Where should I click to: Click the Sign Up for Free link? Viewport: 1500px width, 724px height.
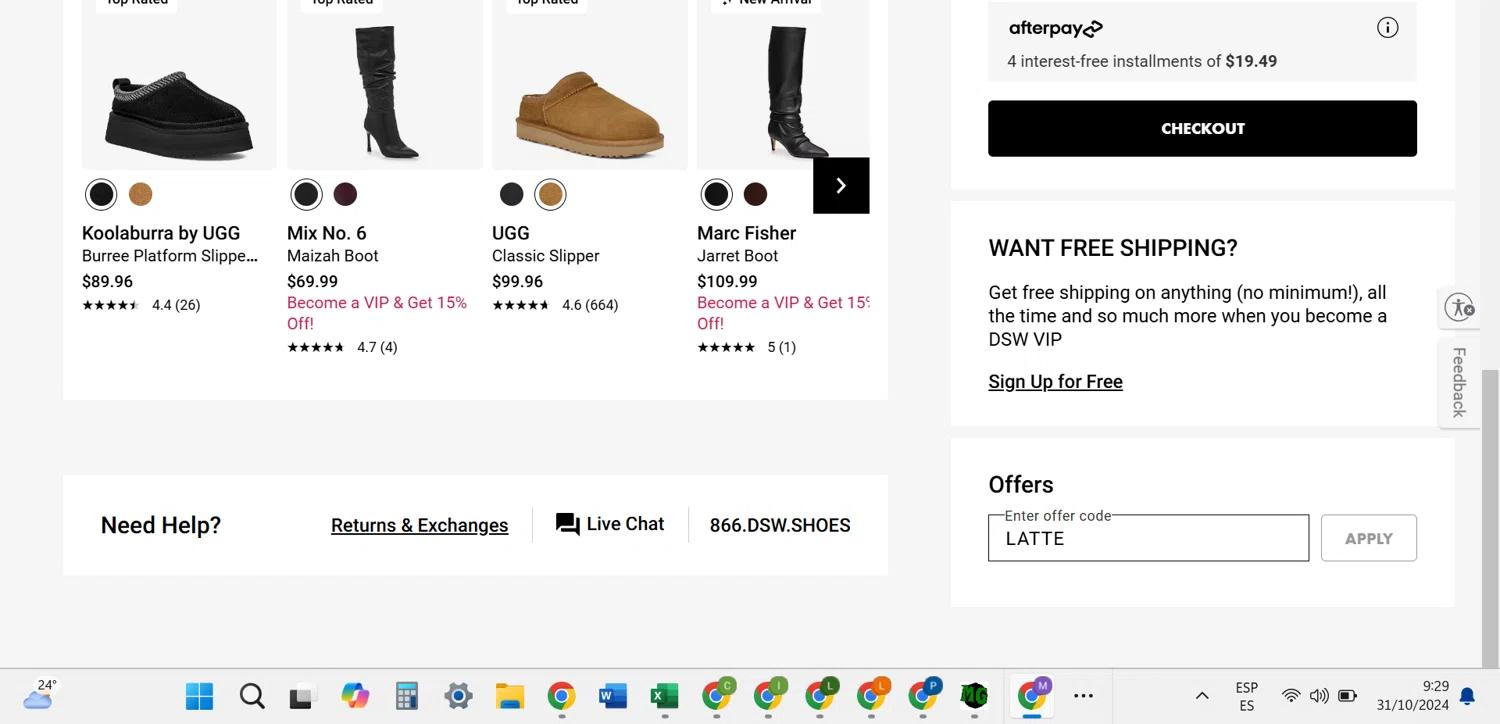(1055, 382)
